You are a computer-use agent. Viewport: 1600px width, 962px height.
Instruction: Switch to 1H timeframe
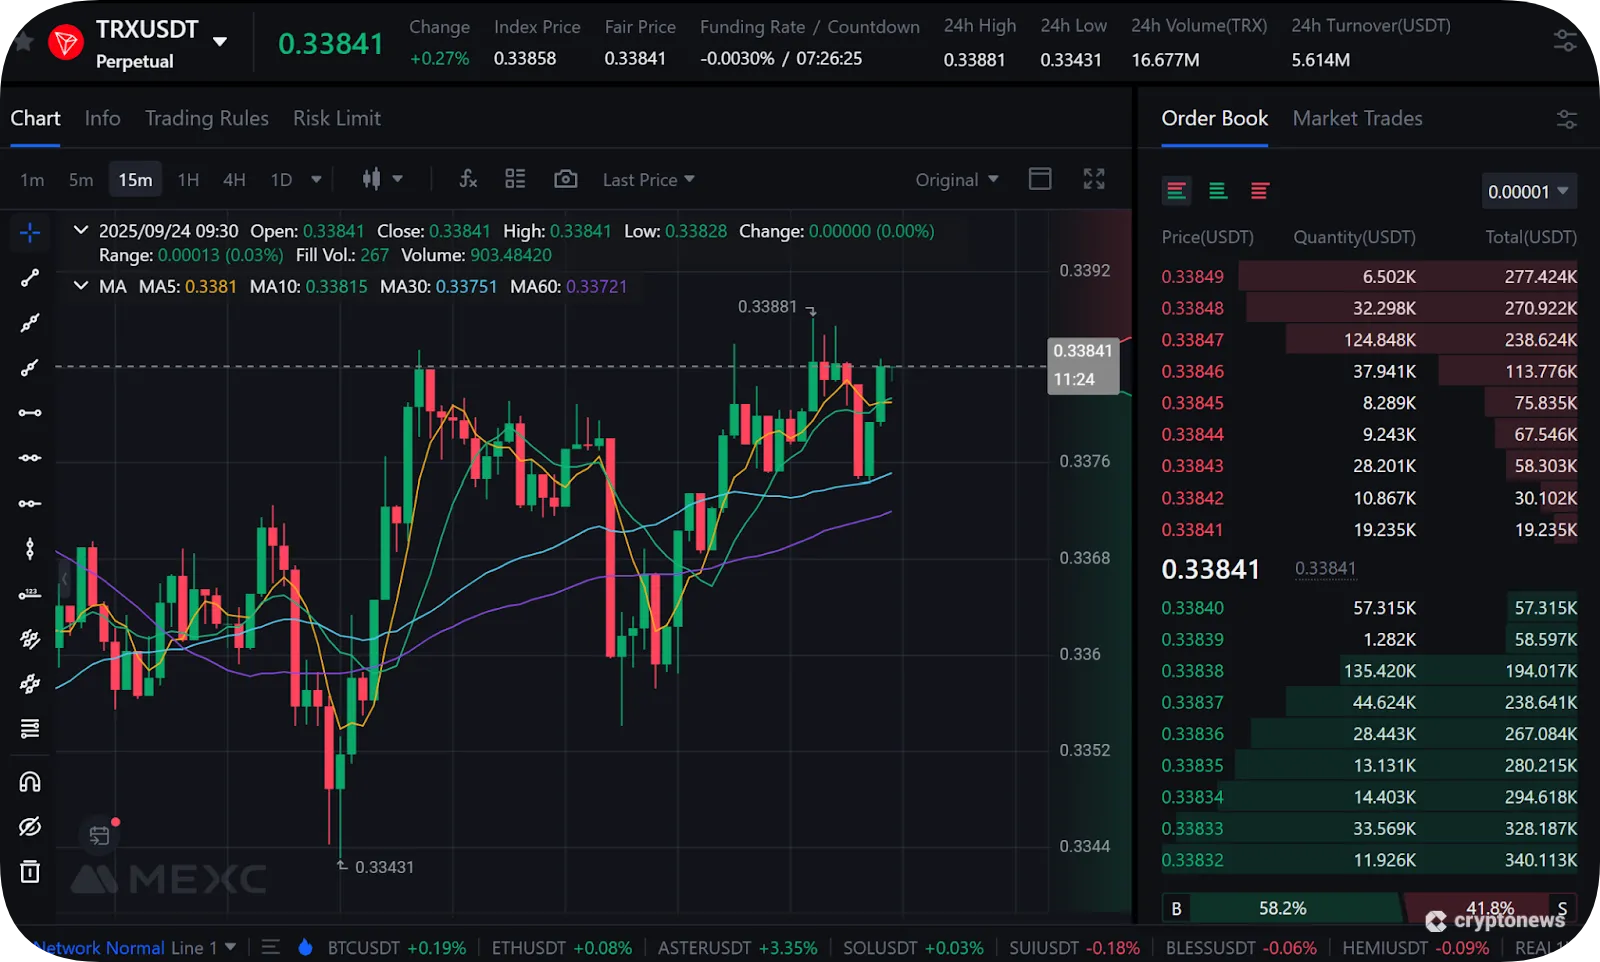point(188,180)
